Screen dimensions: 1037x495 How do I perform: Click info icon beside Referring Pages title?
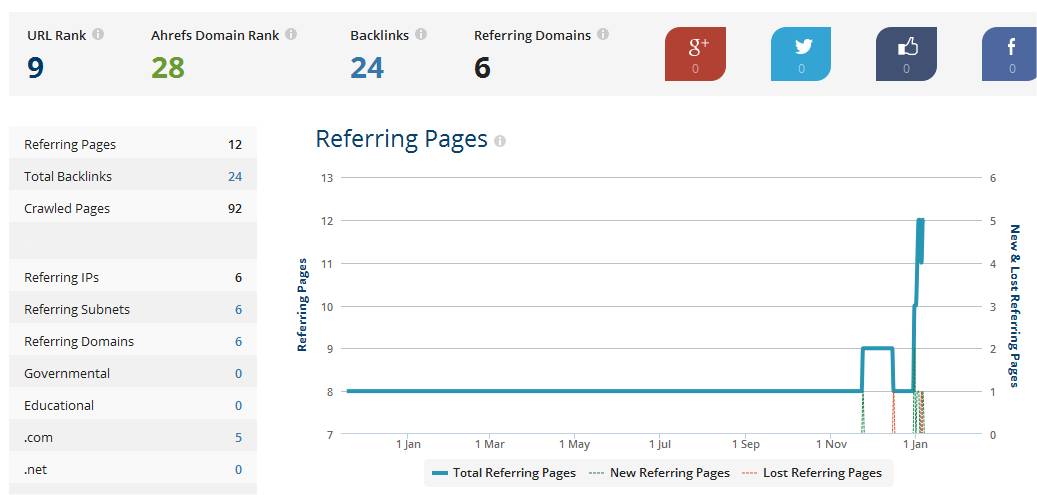pyautogui.click(x=500, y=141)
